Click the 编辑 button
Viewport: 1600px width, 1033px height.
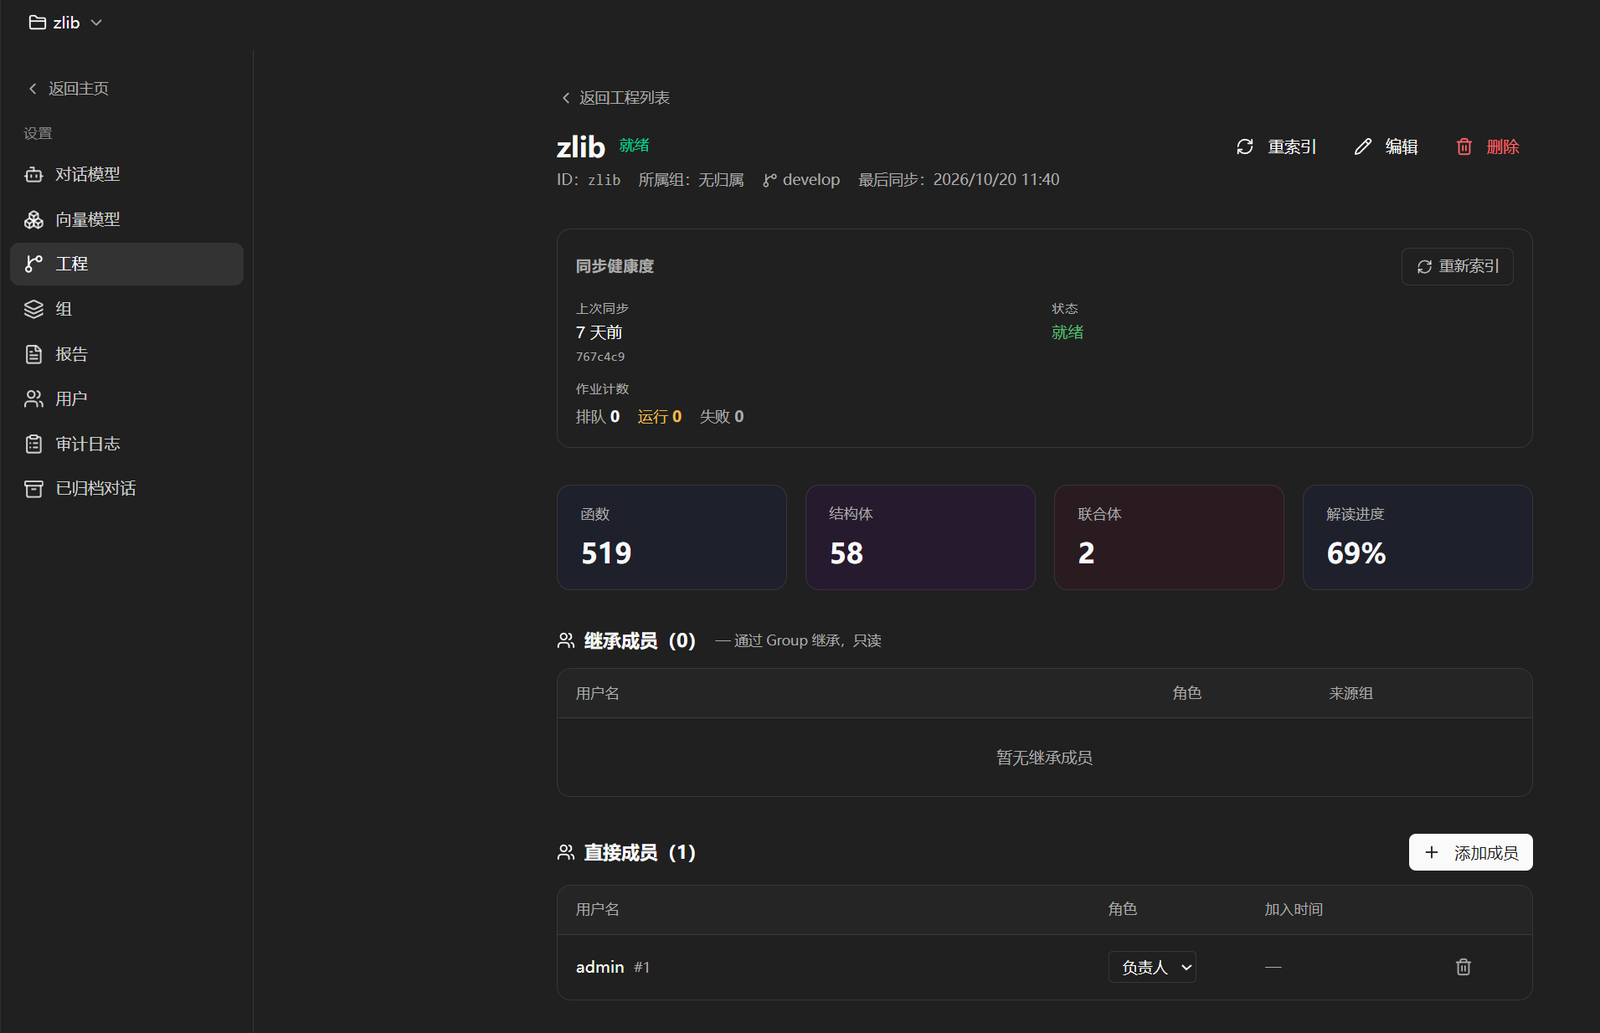point(1386,147)
